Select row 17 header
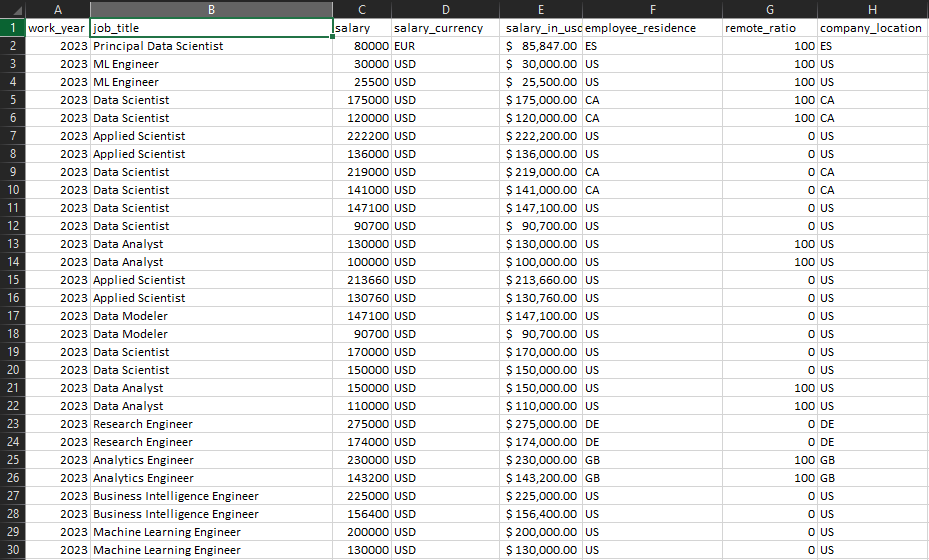The height and width of the screenshot is (560, 929). click(x=12, y=316)
